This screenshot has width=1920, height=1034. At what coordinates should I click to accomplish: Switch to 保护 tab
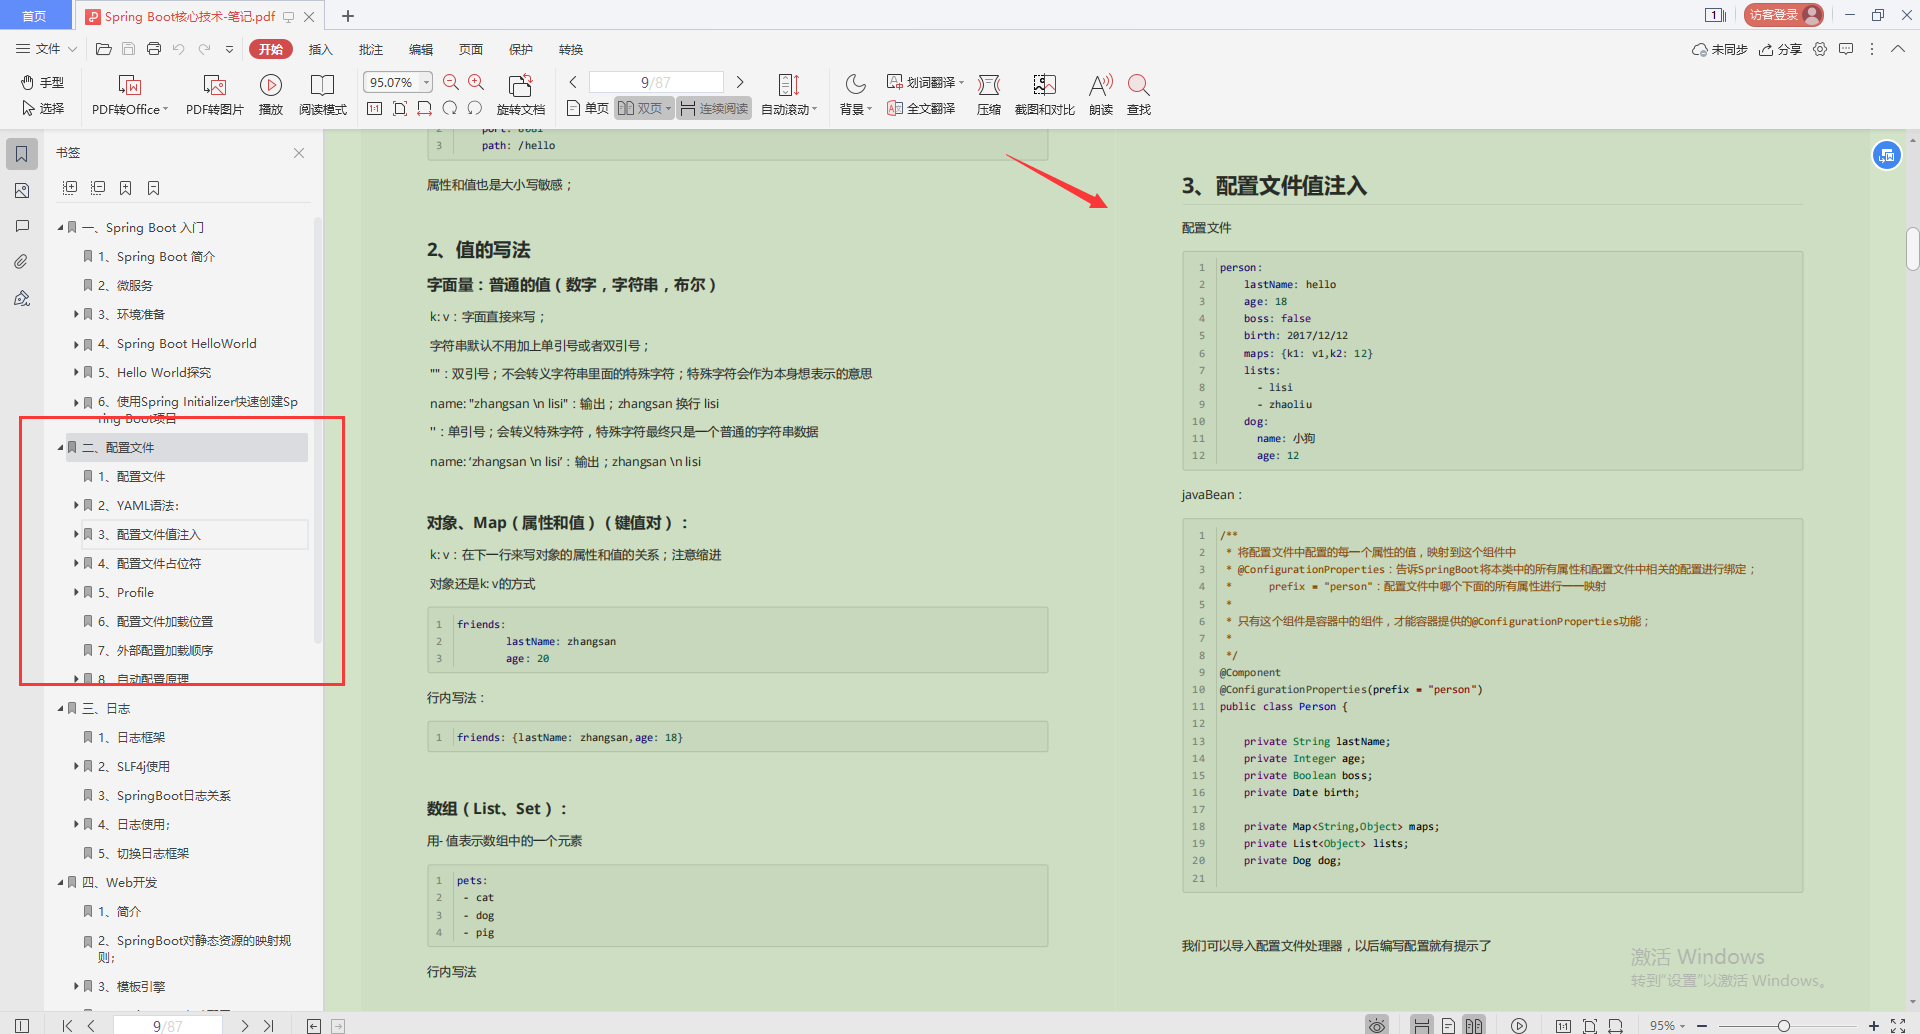[x=520, y=49]
